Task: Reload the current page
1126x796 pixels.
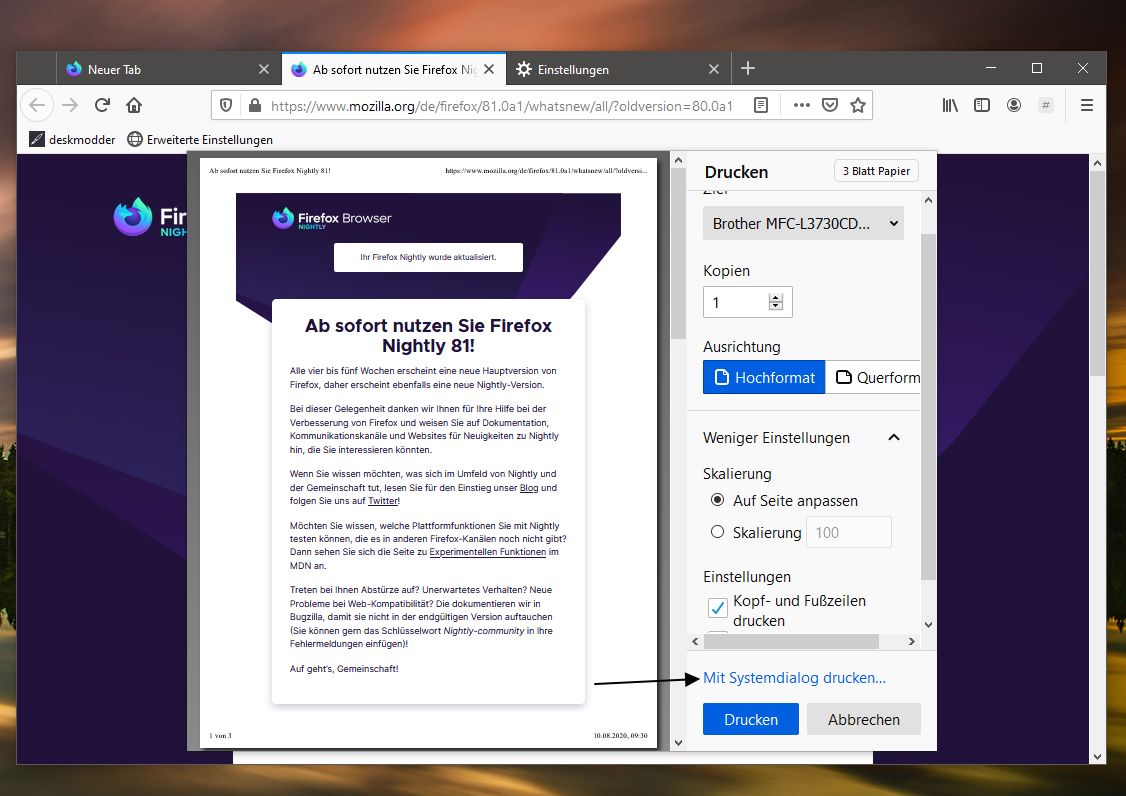Action: point(102,106)
